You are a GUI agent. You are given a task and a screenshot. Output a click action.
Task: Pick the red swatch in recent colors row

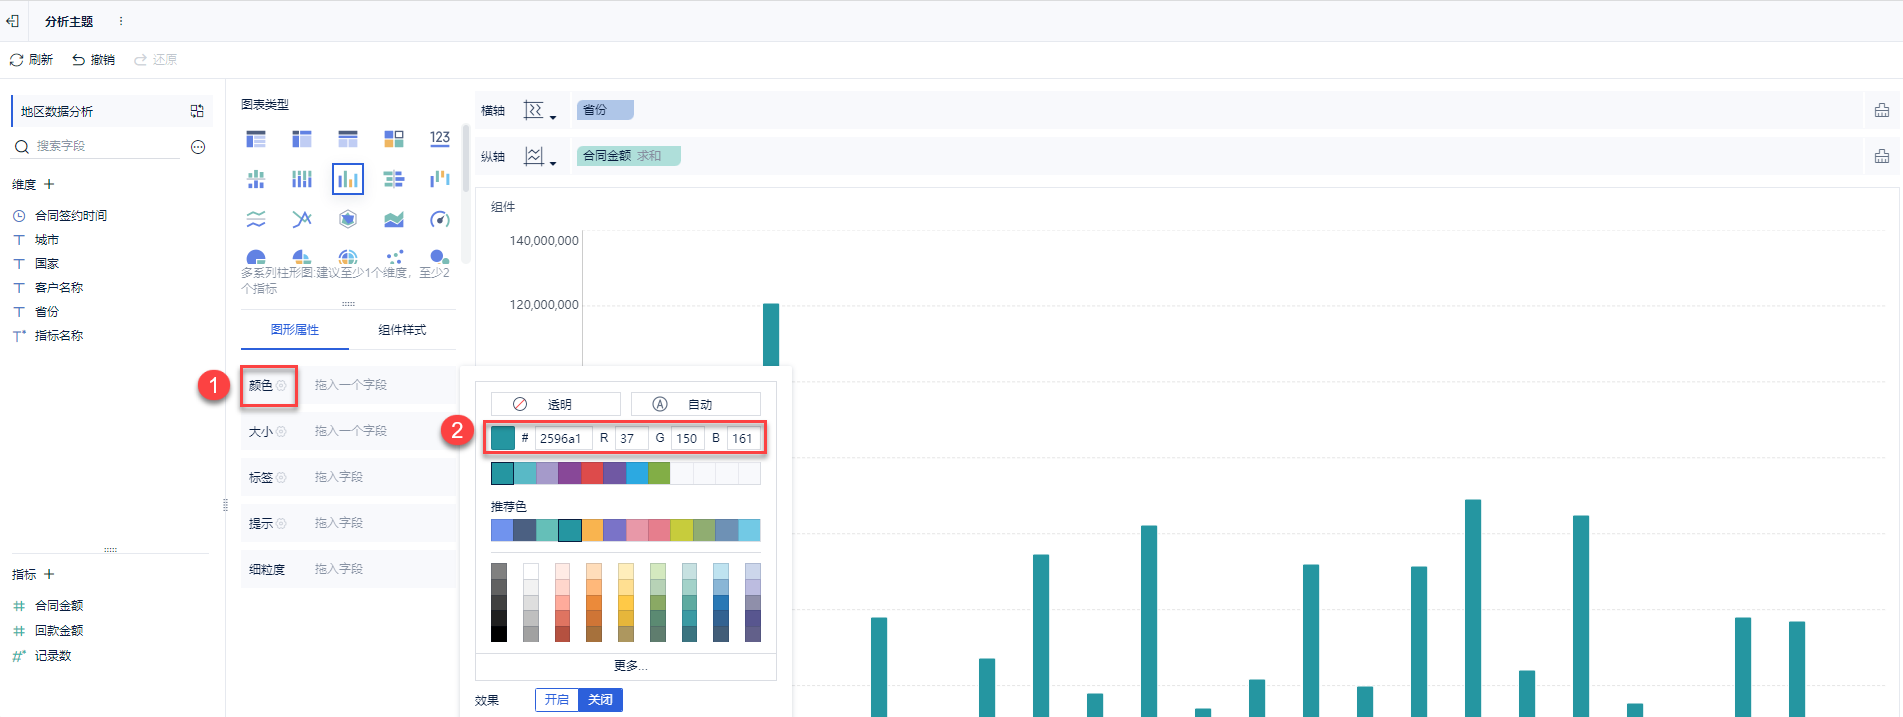pos(592,473)
